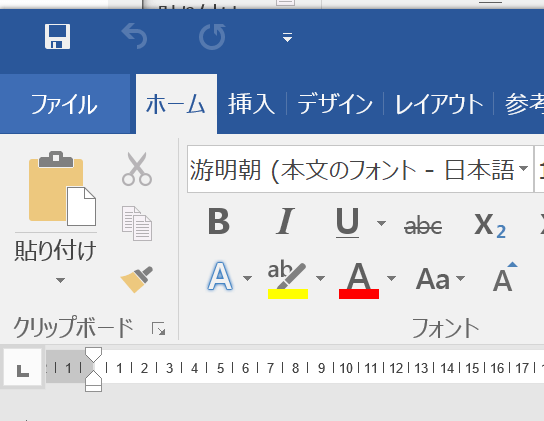
Task: Apply text effects with the blue A
Action: click(220, 277)
